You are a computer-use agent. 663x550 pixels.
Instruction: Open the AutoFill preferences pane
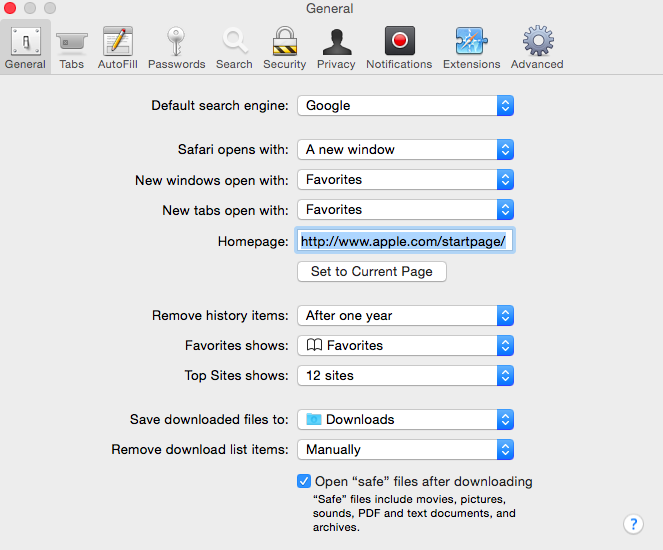(118, 47)
